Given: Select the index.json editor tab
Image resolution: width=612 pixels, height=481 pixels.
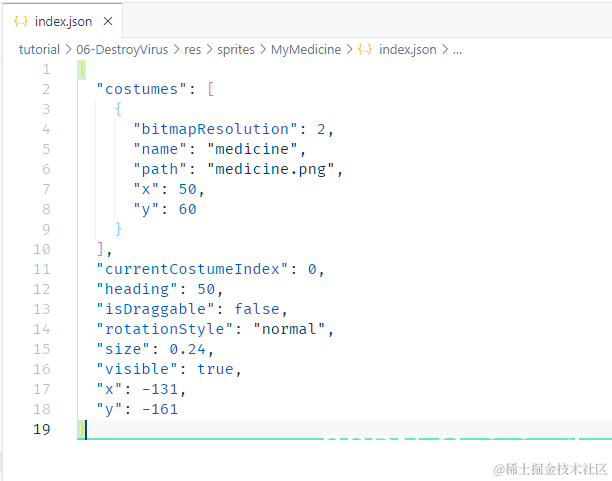Looking at the screenshot, I should pyautogui.click(x=62, y=21).
